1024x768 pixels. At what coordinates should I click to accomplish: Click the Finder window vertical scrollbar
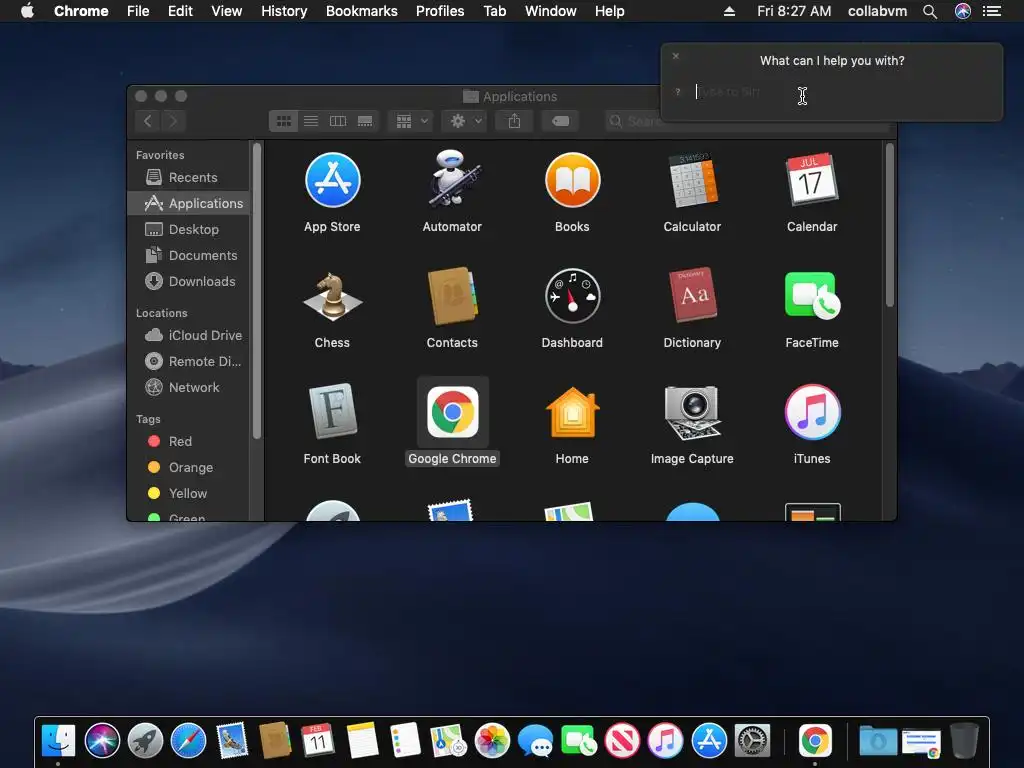point(889,225)
